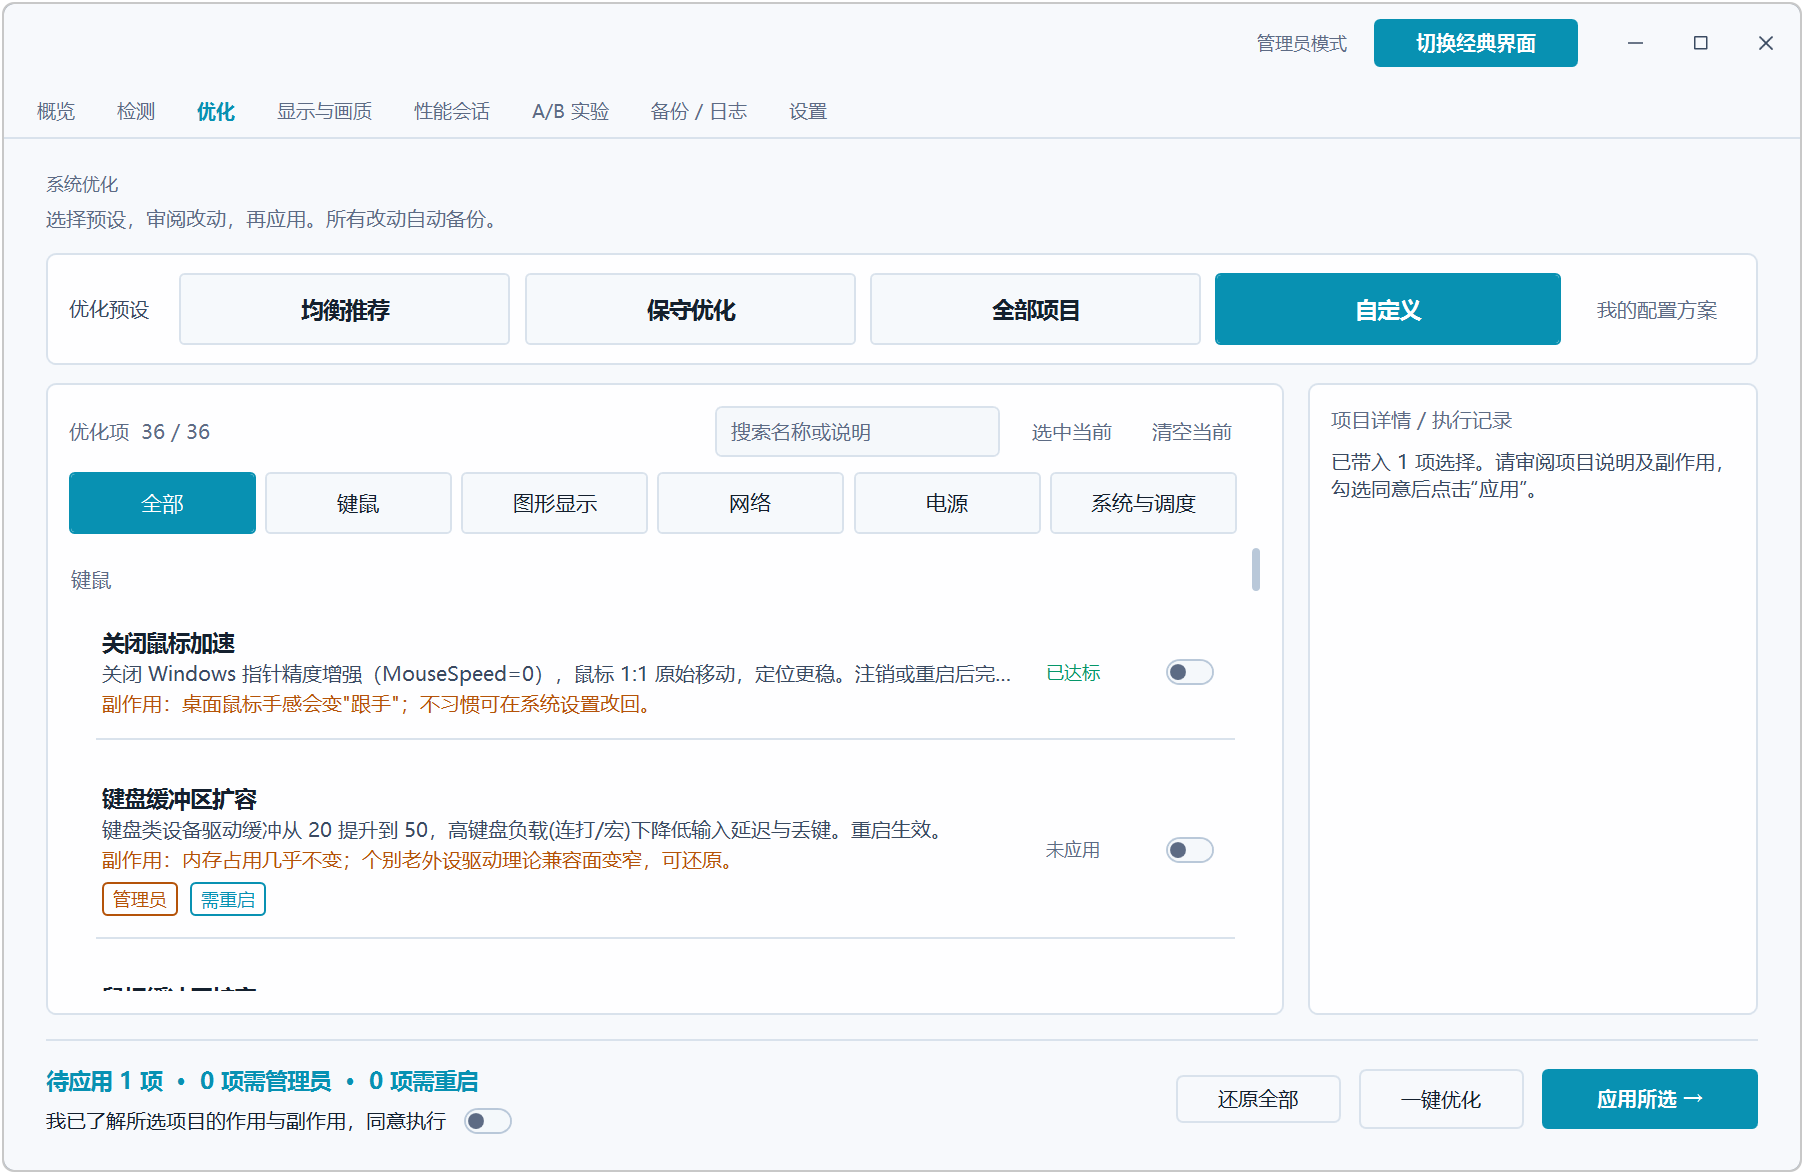The image size is (1805, 1175).
Task: Click the 还原全部 button
Action: [1258, 1099]
